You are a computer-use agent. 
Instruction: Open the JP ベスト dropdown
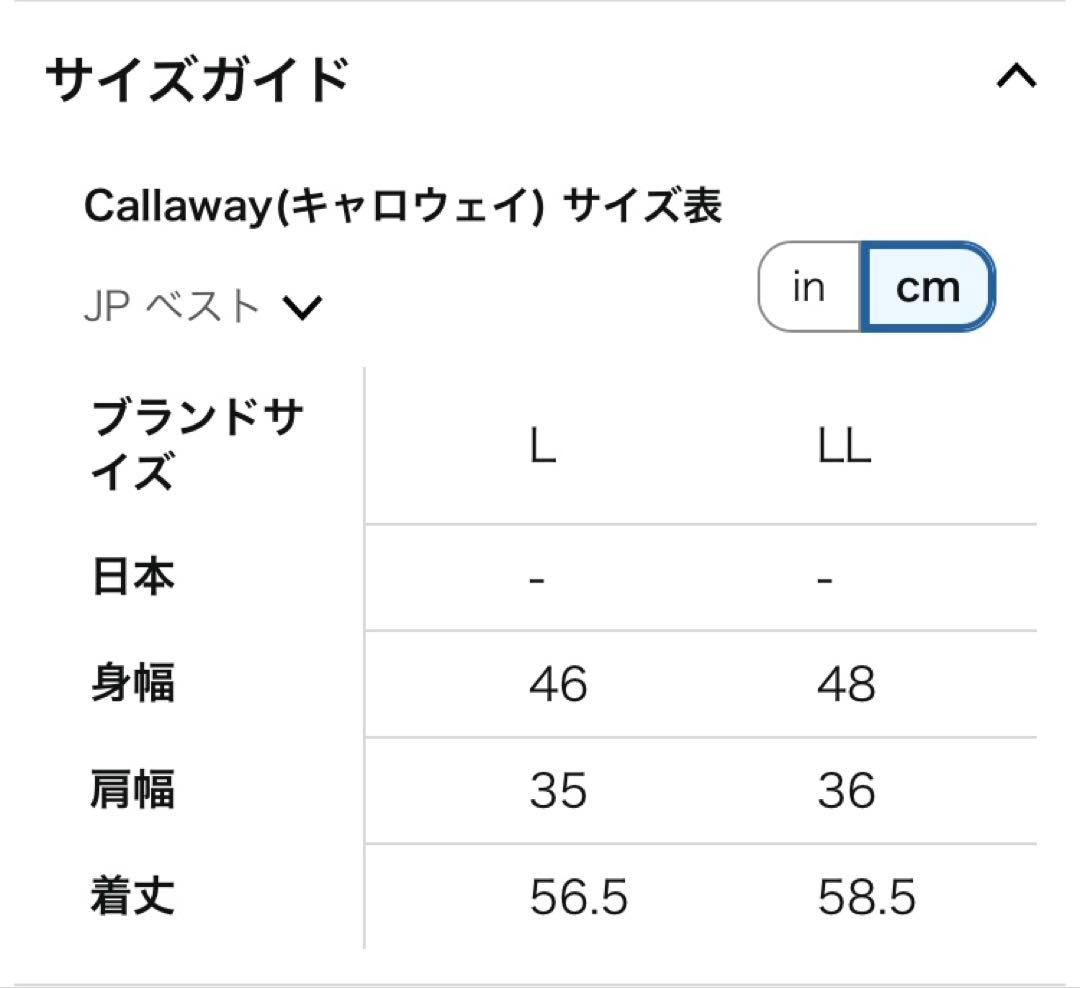tap(200, 308)
